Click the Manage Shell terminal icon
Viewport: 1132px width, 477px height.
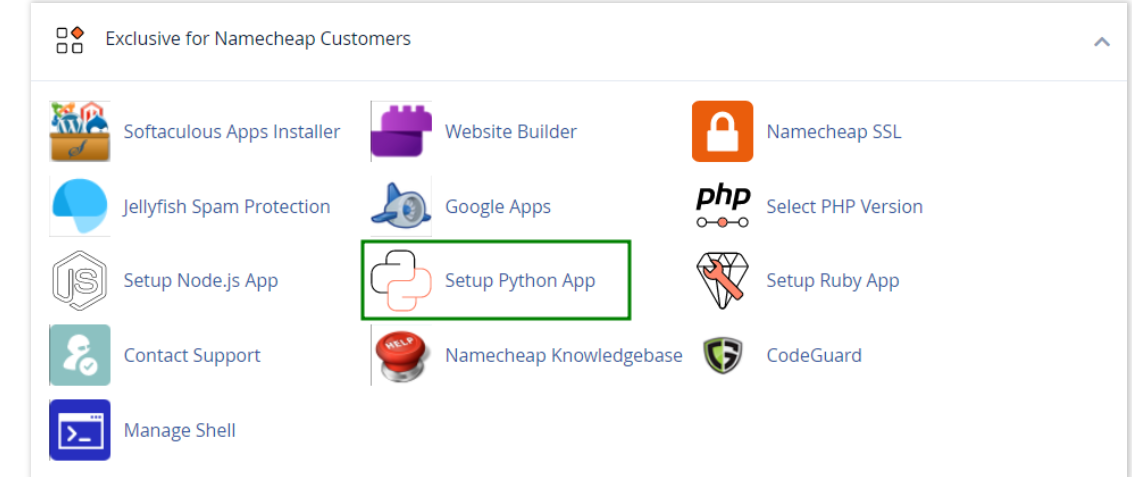coord(79,430)
